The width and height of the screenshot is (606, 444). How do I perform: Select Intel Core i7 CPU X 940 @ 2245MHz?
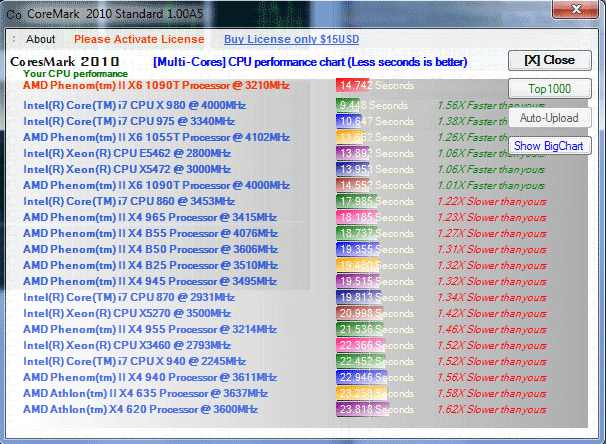click(134, 361)
